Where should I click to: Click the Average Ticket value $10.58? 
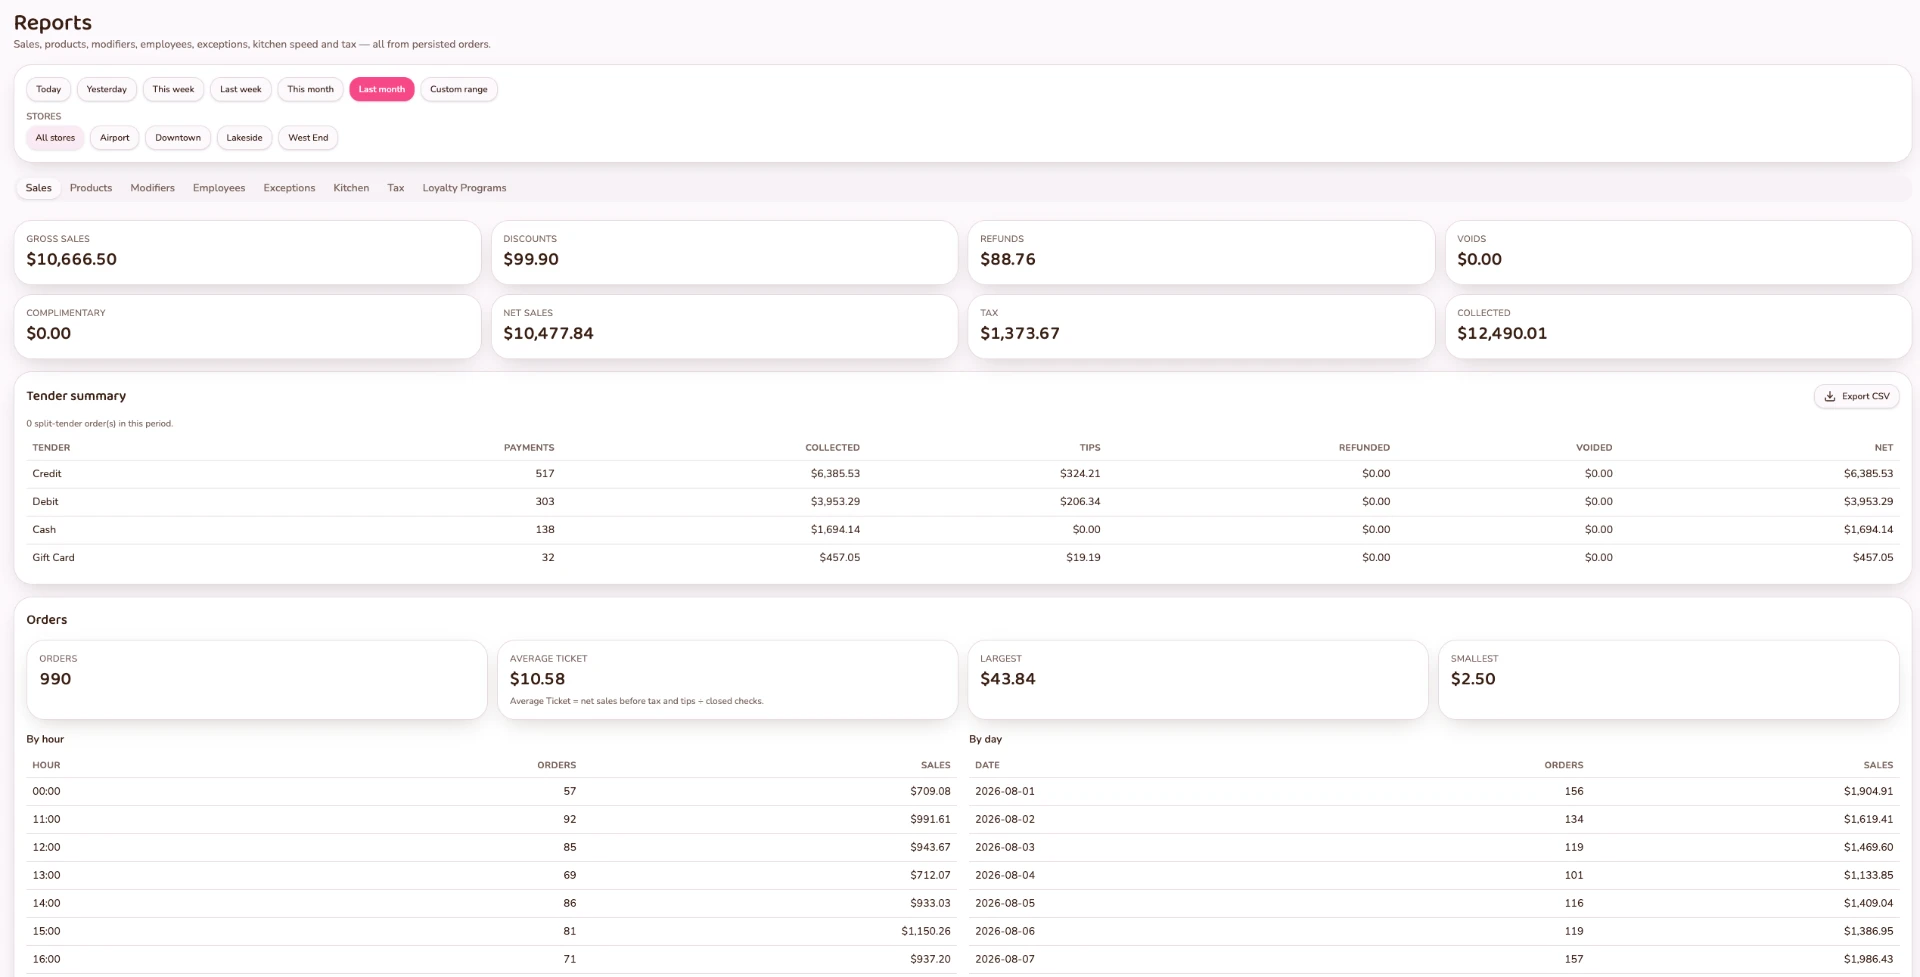click(537, 679)
